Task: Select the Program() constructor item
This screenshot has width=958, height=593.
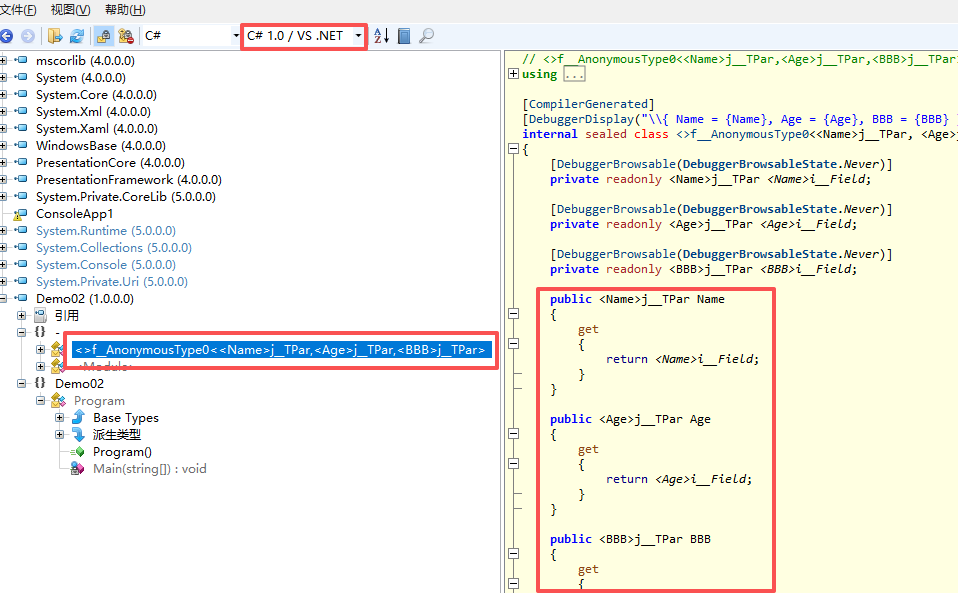Action: (122, 452)
